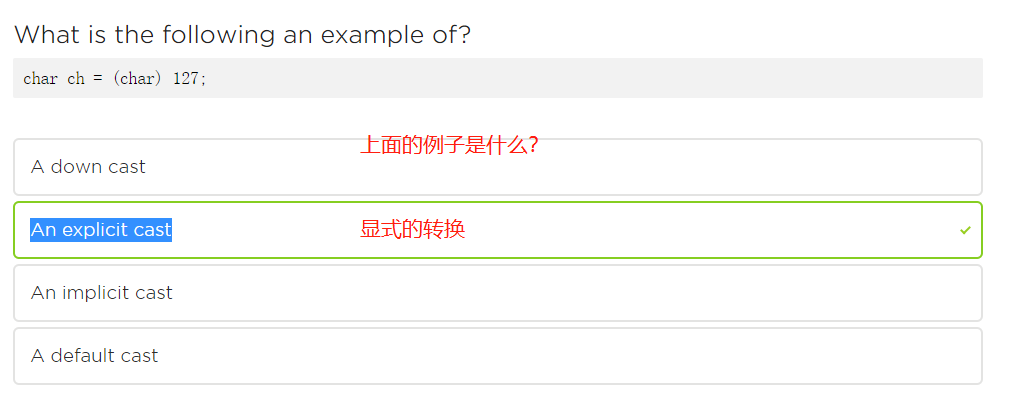Click the red annotation '上面的例子是什么?'
The width and height of the screenshot is (1021, 413).
[450, 146]
